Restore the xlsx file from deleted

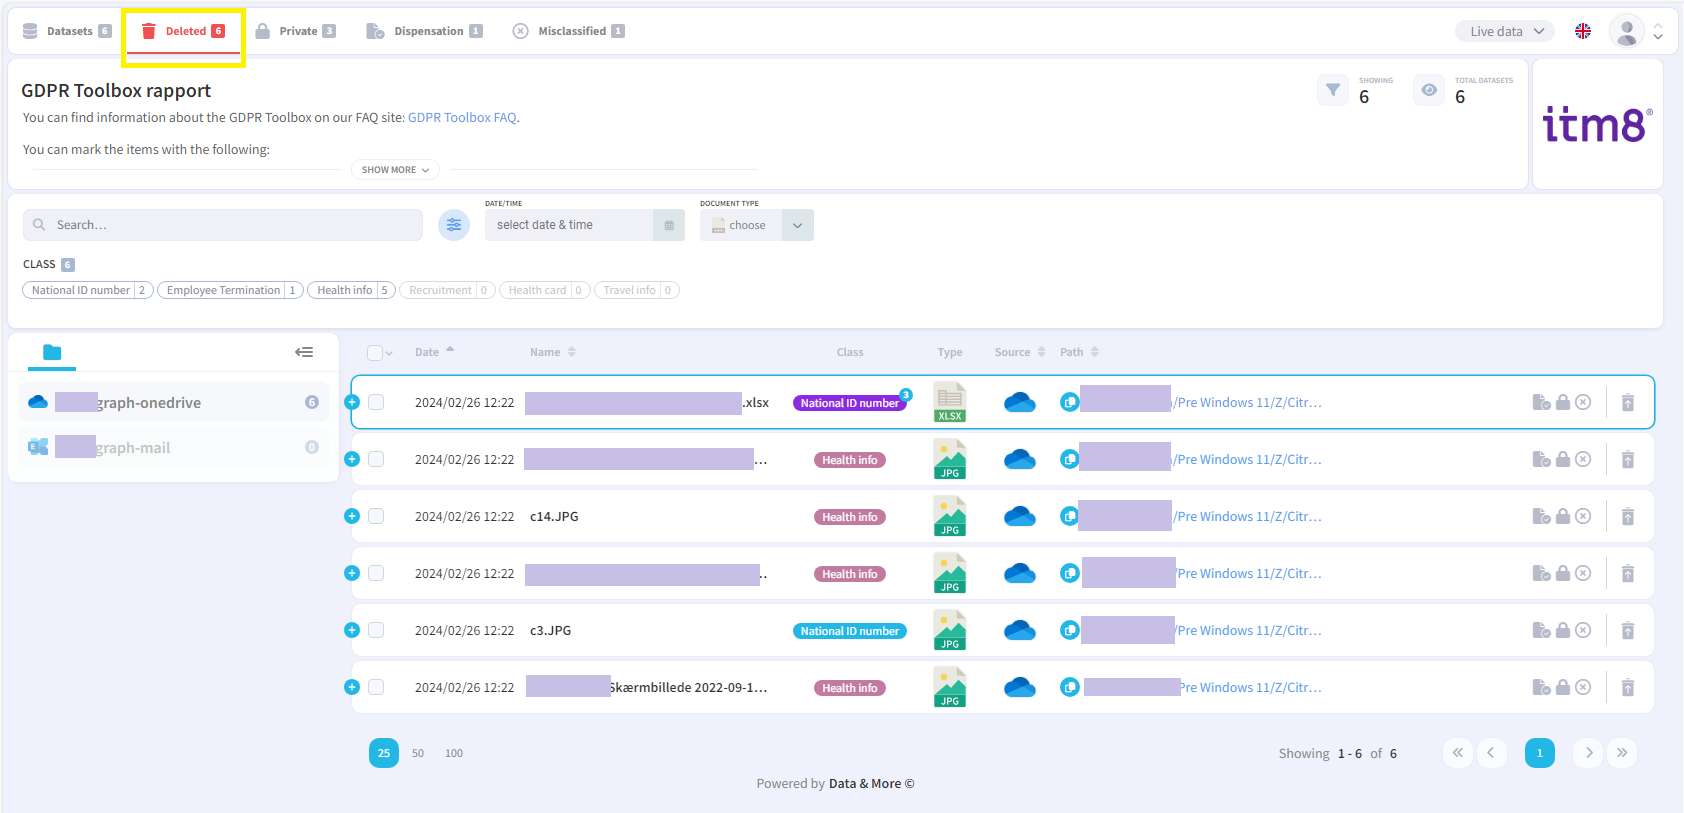point(1628,402)
